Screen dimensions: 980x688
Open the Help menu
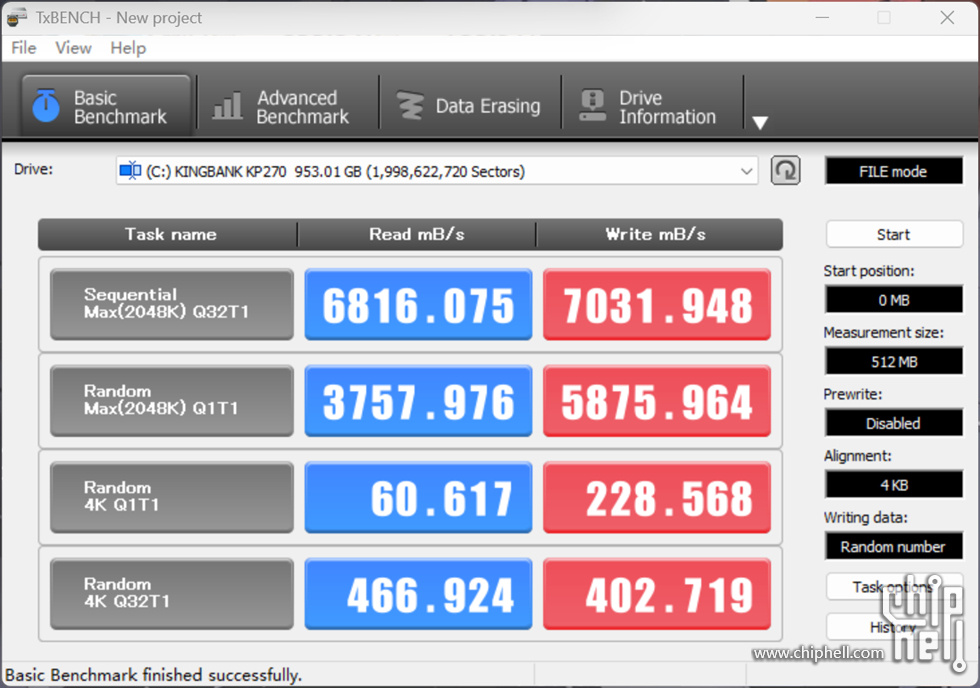128,48
